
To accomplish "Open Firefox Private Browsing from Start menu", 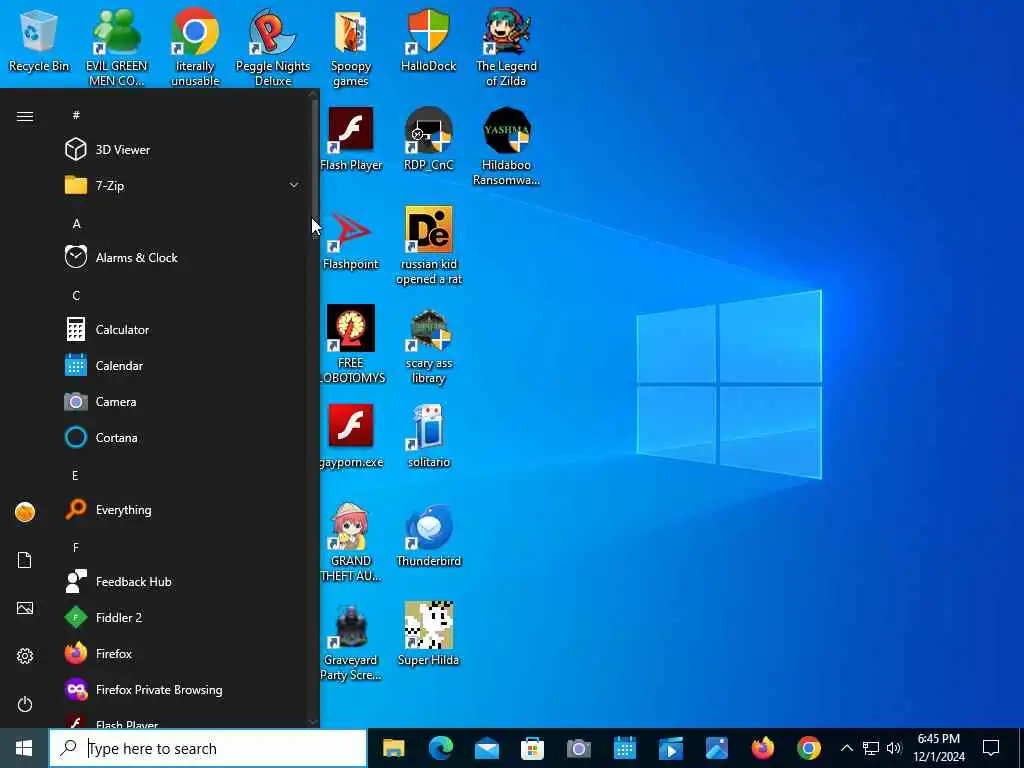I will tap(183, 690).
